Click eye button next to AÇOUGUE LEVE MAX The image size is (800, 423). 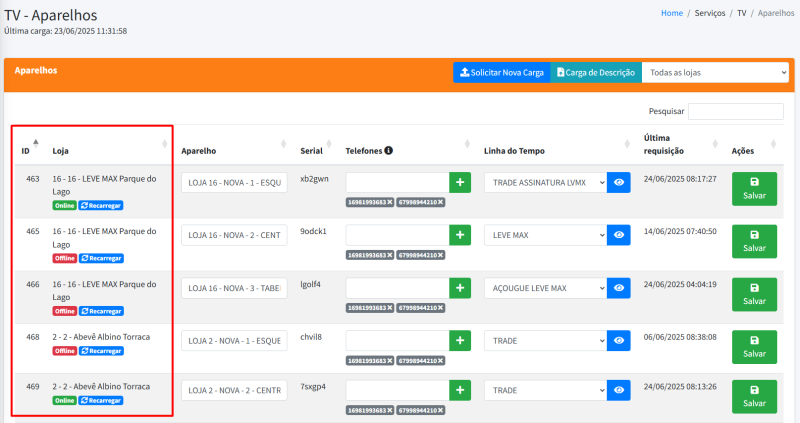(619, 288)
